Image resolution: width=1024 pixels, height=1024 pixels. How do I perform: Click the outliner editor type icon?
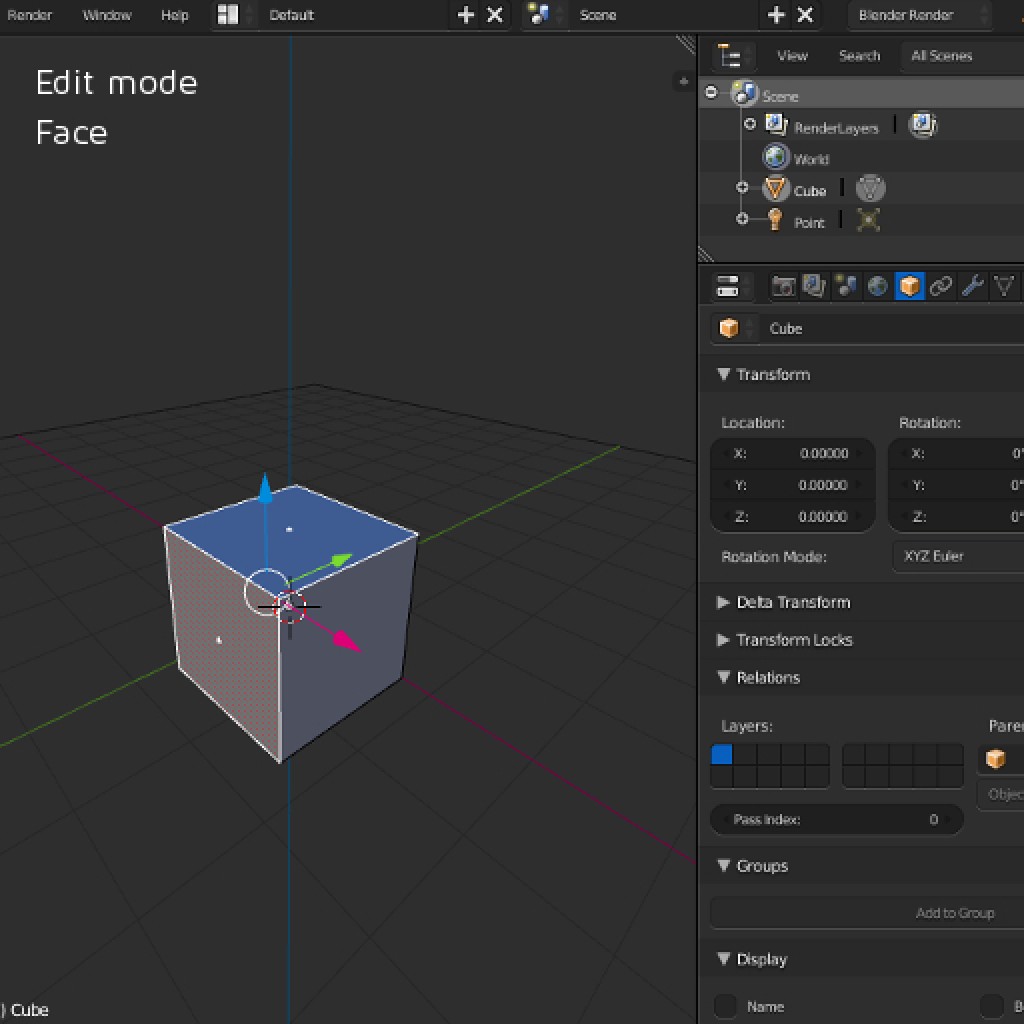click(730, 56)
